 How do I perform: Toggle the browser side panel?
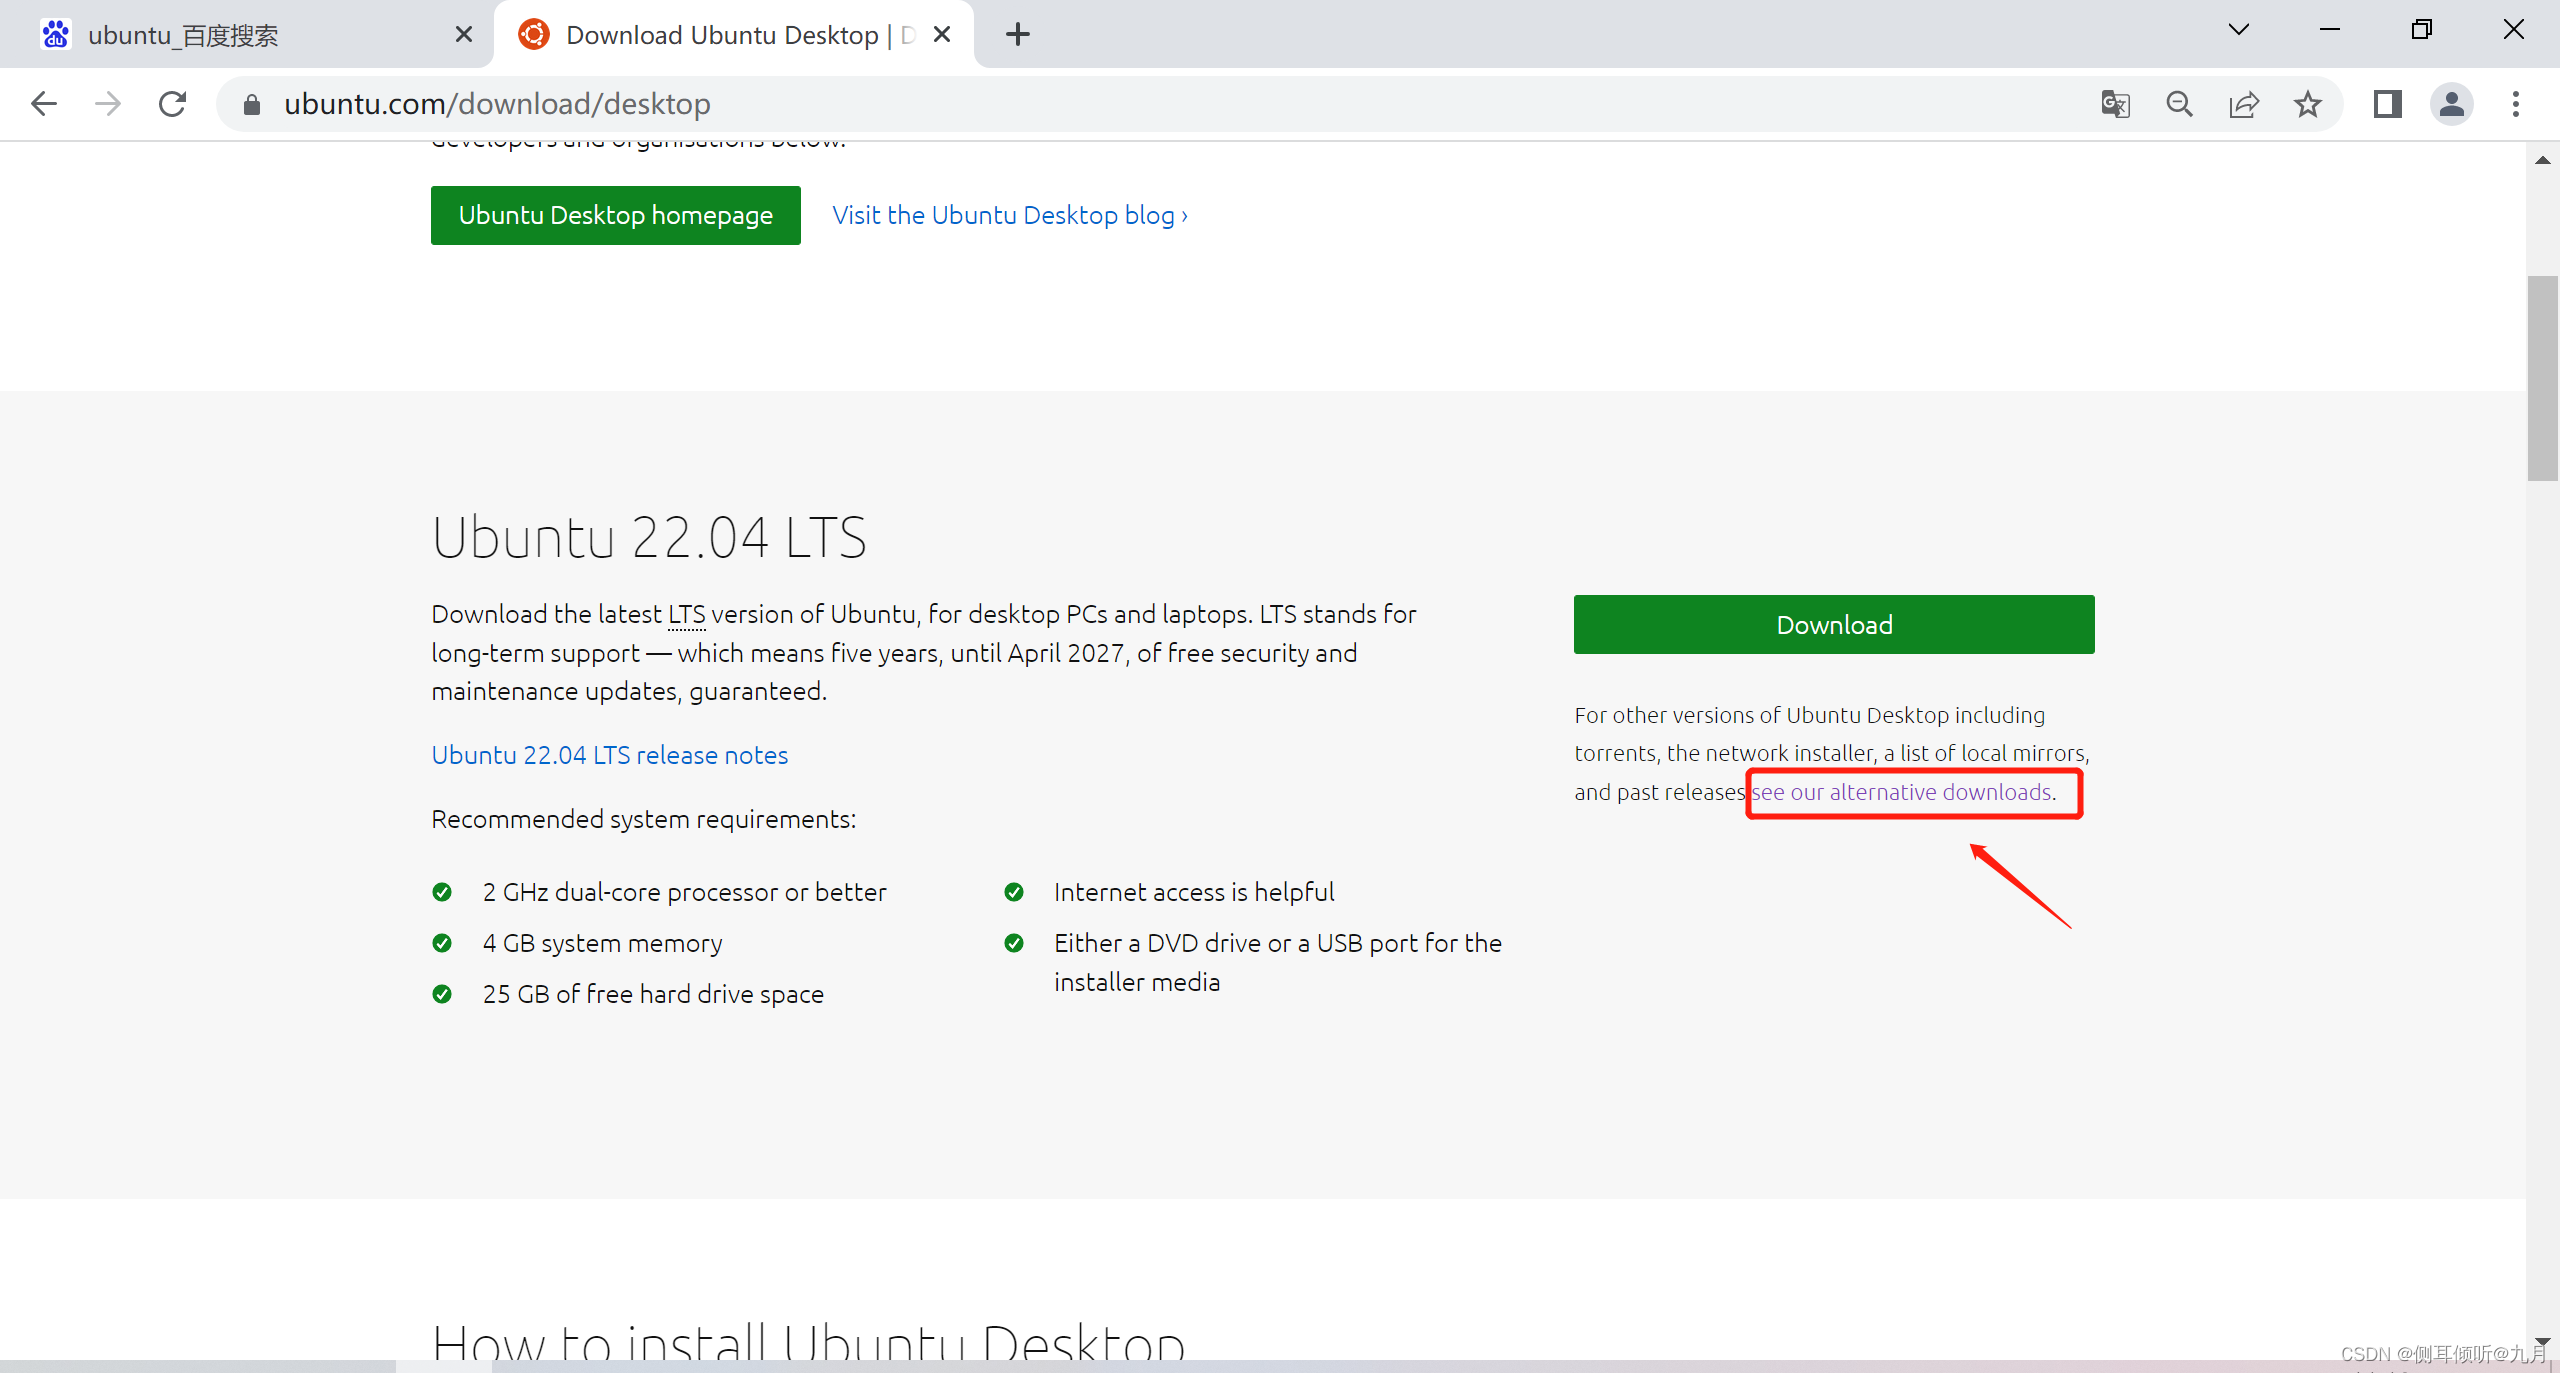(x=2388, y=104)
